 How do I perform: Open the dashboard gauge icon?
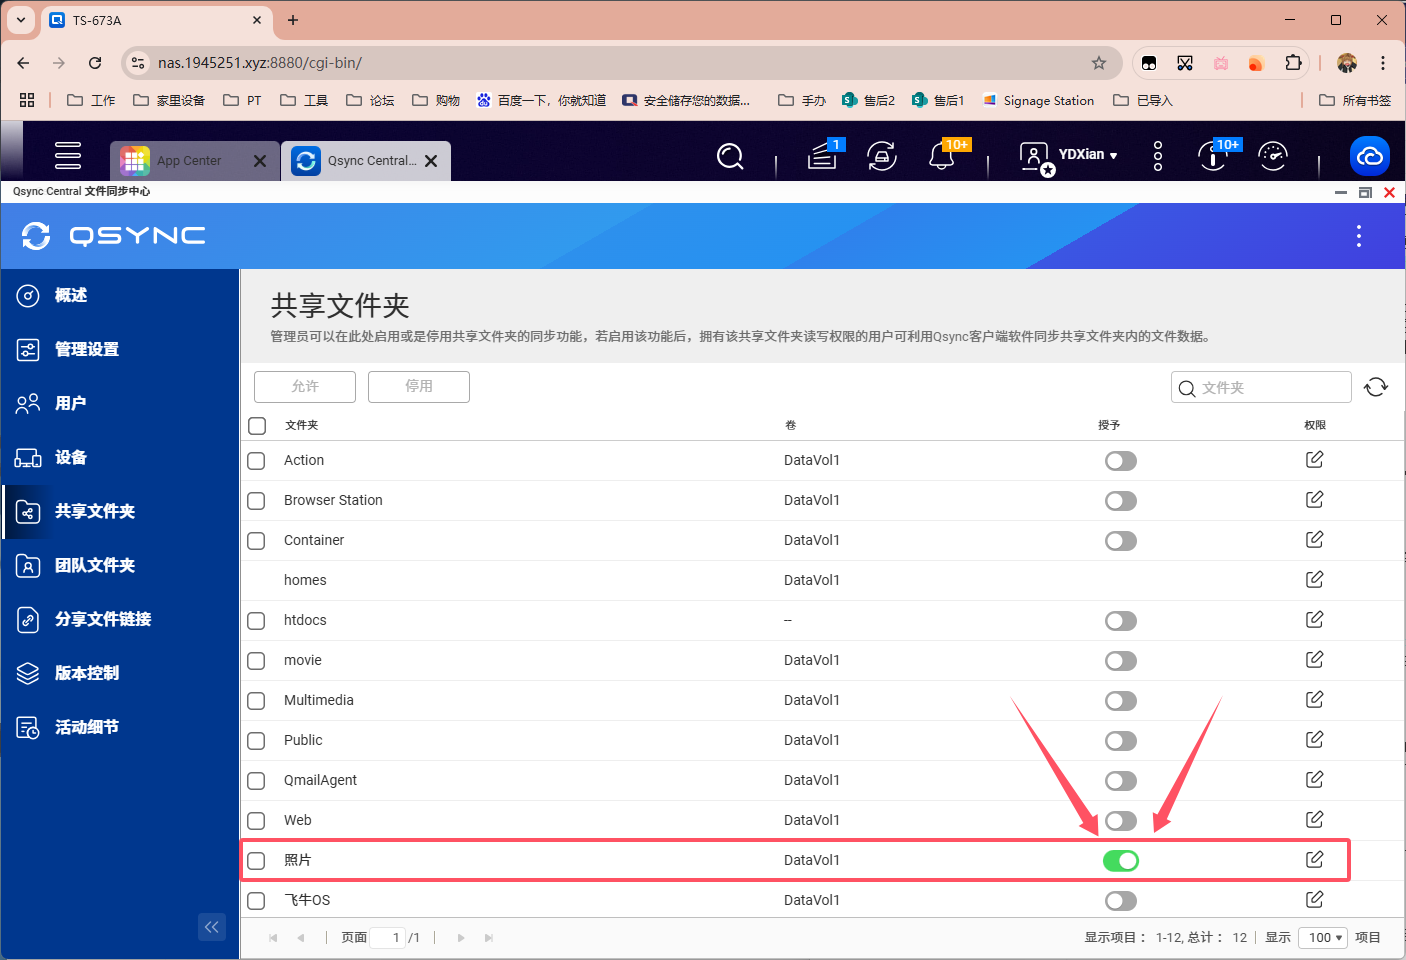point(1273,156)
